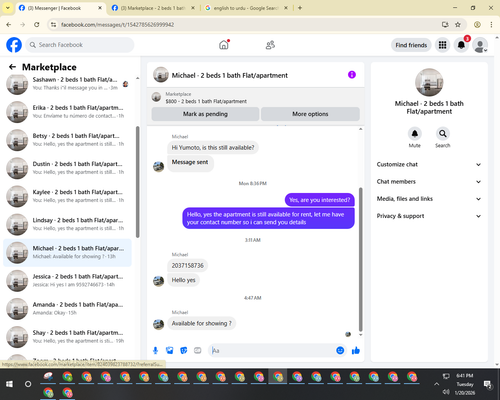Go to Home feed icon
500x400 pixels.
point(224,45)
